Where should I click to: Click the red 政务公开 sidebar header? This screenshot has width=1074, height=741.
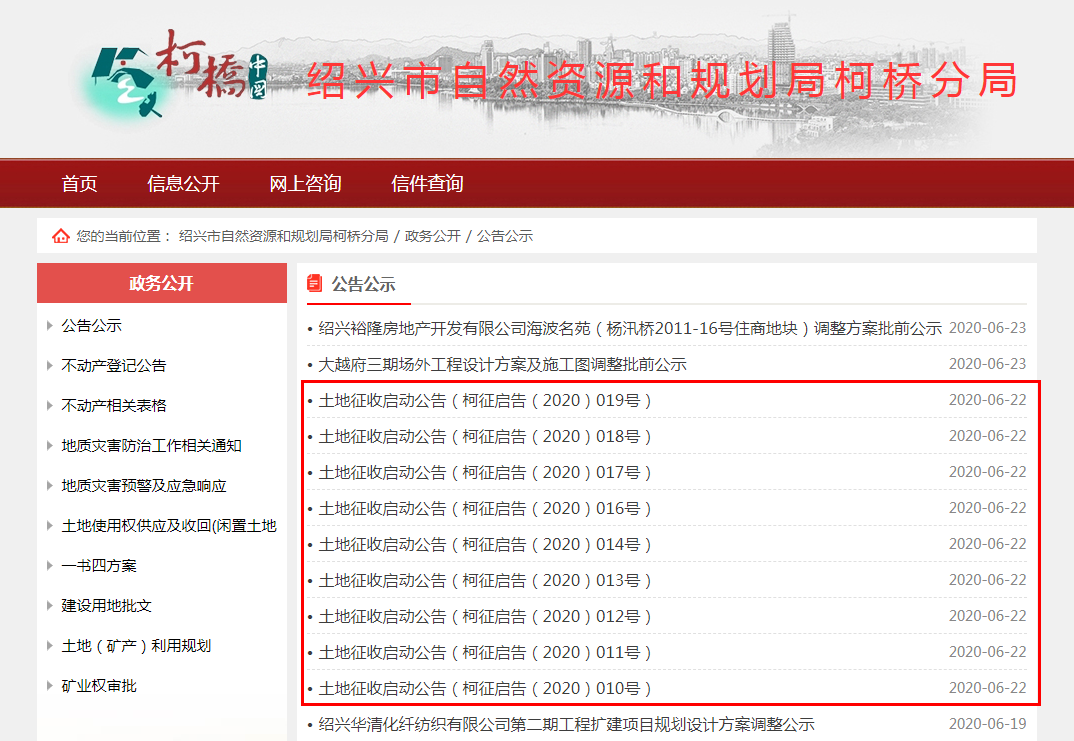coord(161,283)
